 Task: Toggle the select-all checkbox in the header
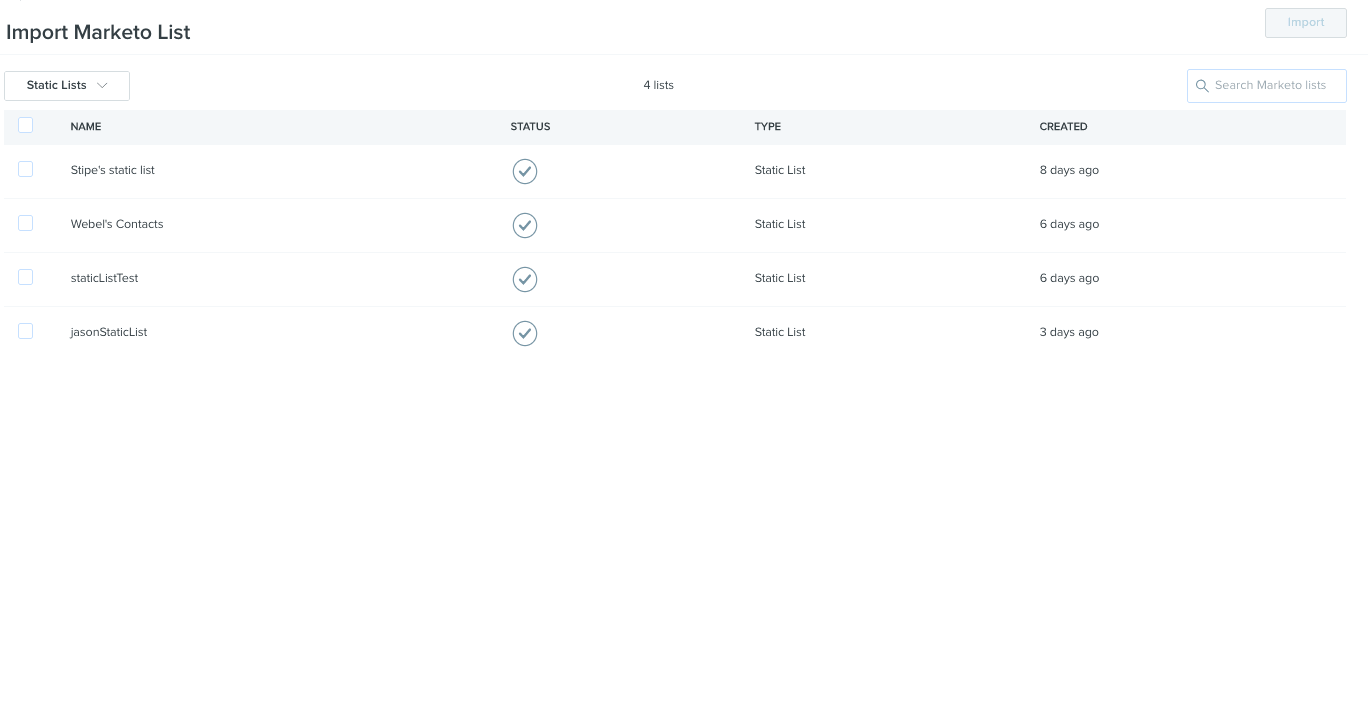pyautogui.click(x=26, y=125)
